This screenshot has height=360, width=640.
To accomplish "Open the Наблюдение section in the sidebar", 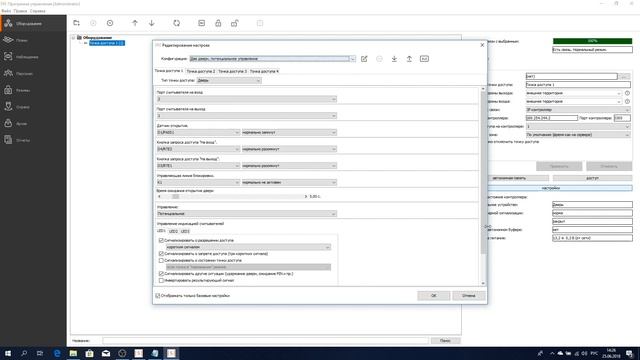I will 33,57.
